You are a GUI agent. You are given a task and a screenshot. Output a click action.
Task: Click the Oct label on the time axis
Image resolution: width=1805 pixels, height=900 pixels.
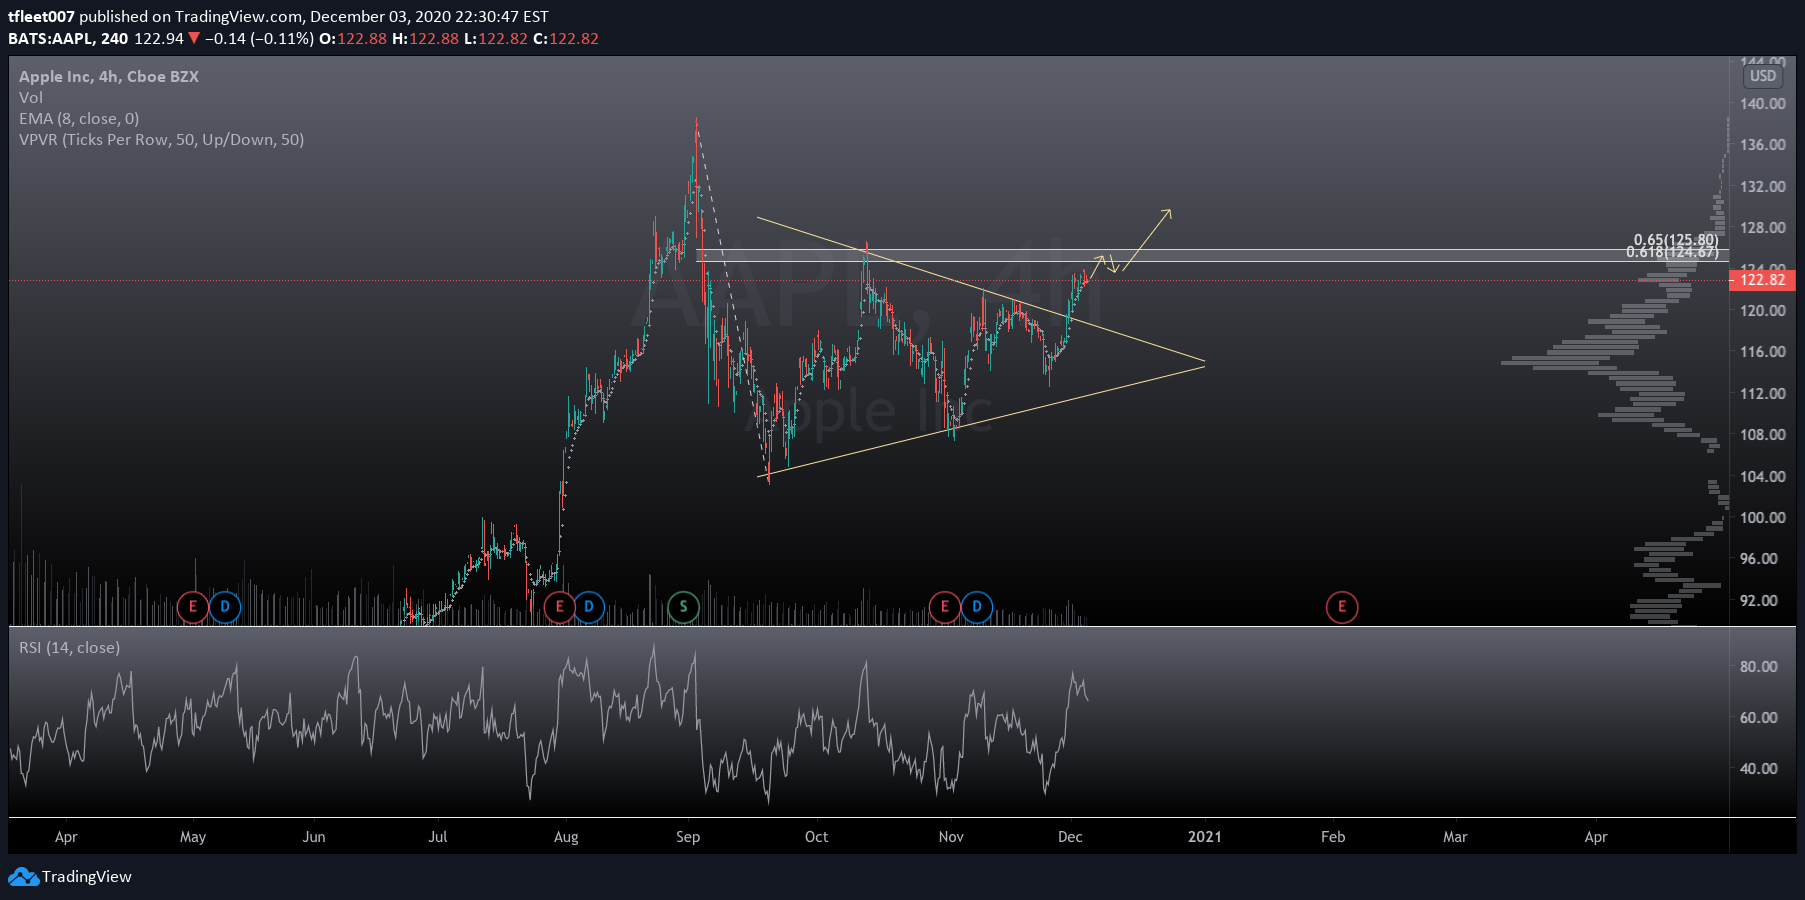817,837
